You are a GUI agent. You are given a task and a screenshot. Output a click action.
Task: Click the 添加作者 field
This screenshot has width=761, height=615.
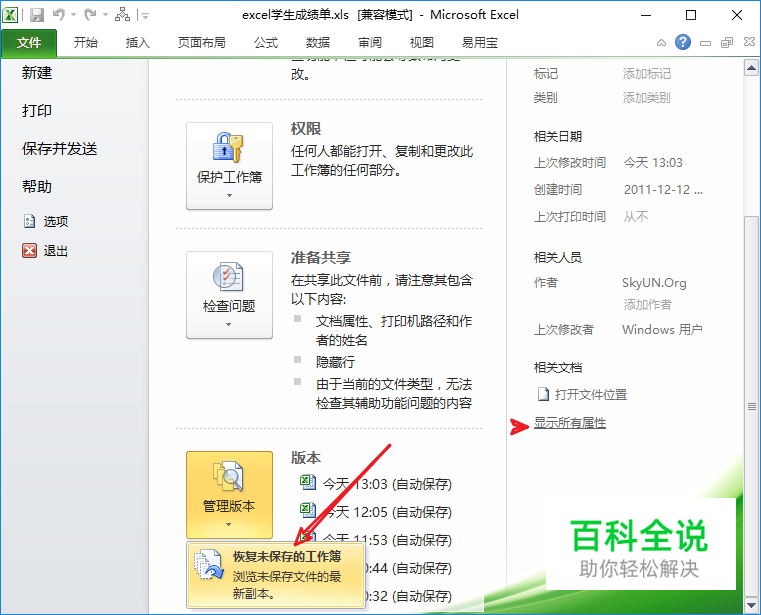click(x=647, y=305)
